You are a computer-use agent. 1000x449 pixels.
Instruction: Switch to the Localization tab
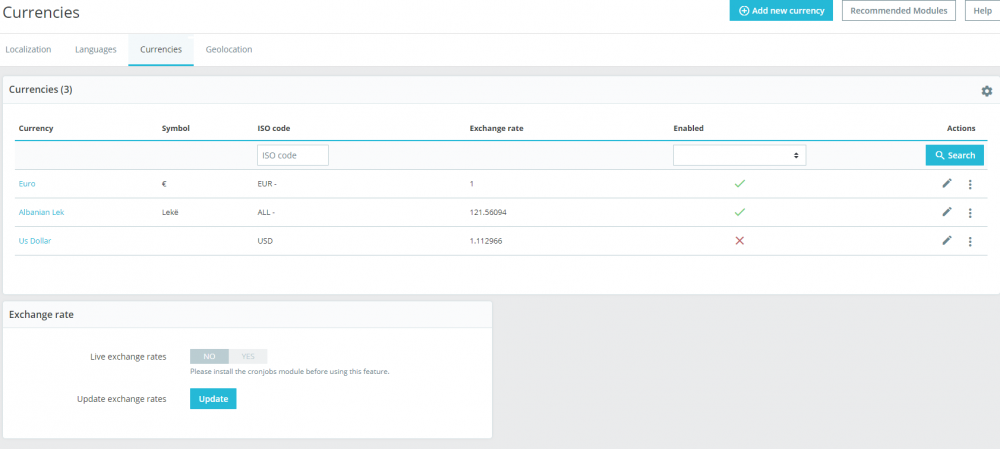(28, 49)
